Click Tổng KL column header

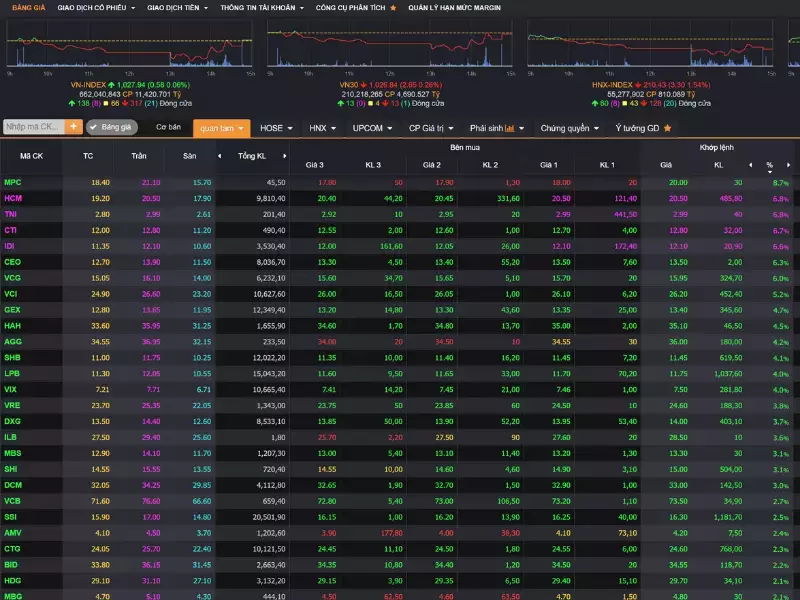click(252, 156)
